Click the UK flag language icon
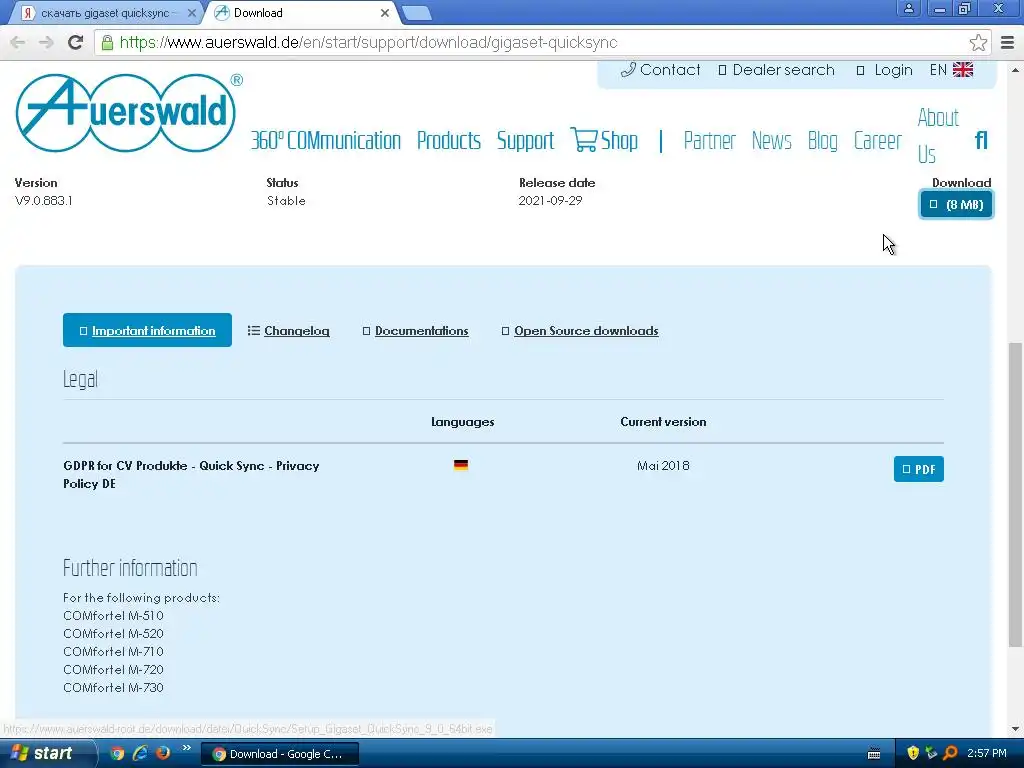This screenshot has width=1024, height=768. tap(963, 70)
